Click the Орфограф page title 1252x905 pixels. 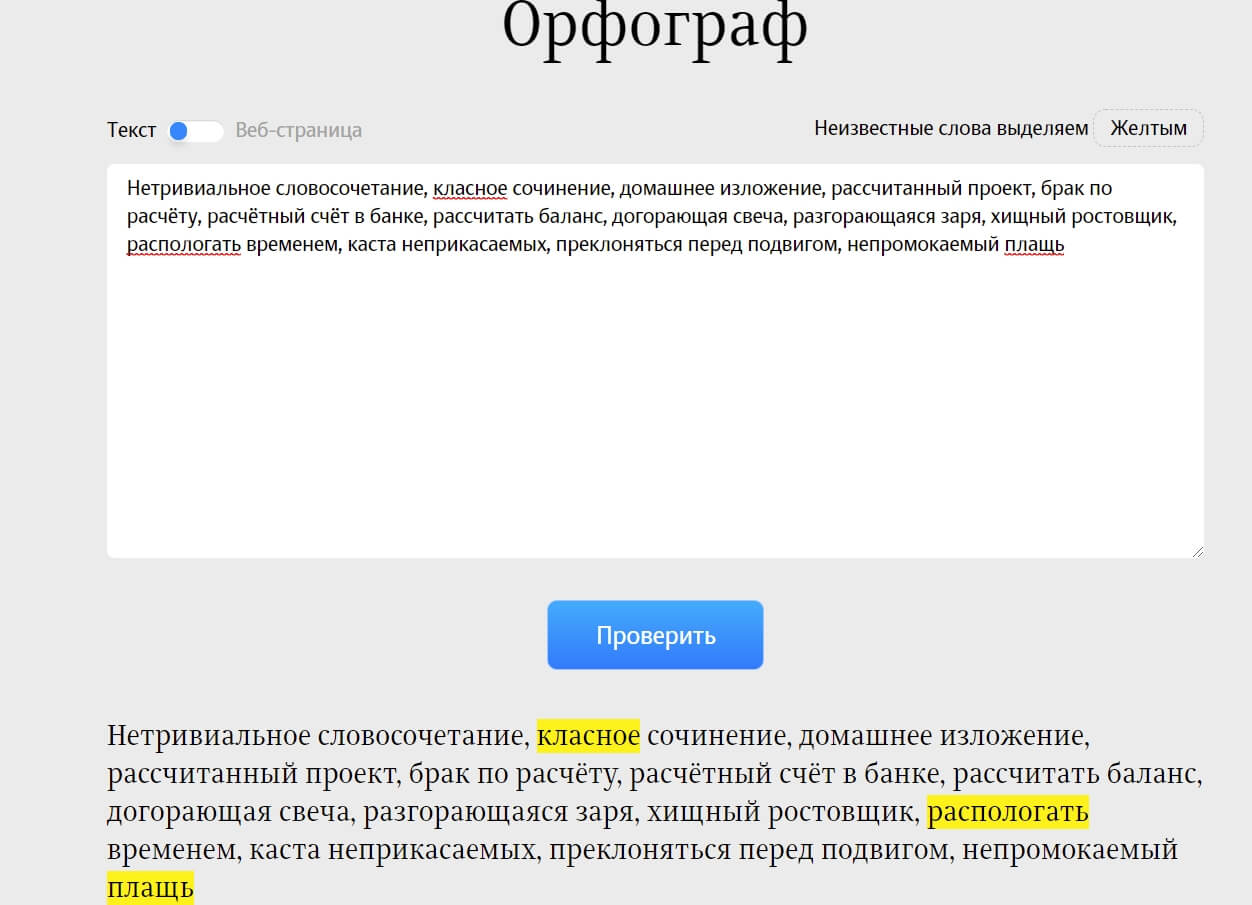pos(655,28)
